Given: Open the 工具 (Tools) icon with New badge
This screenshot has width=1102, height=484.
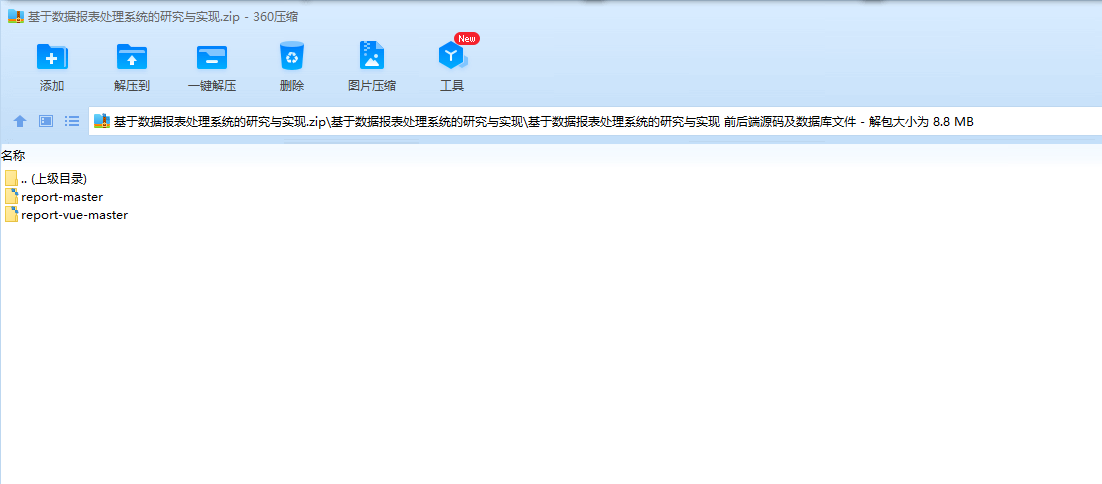Looking at the screenshot, I should pos(452,55).
